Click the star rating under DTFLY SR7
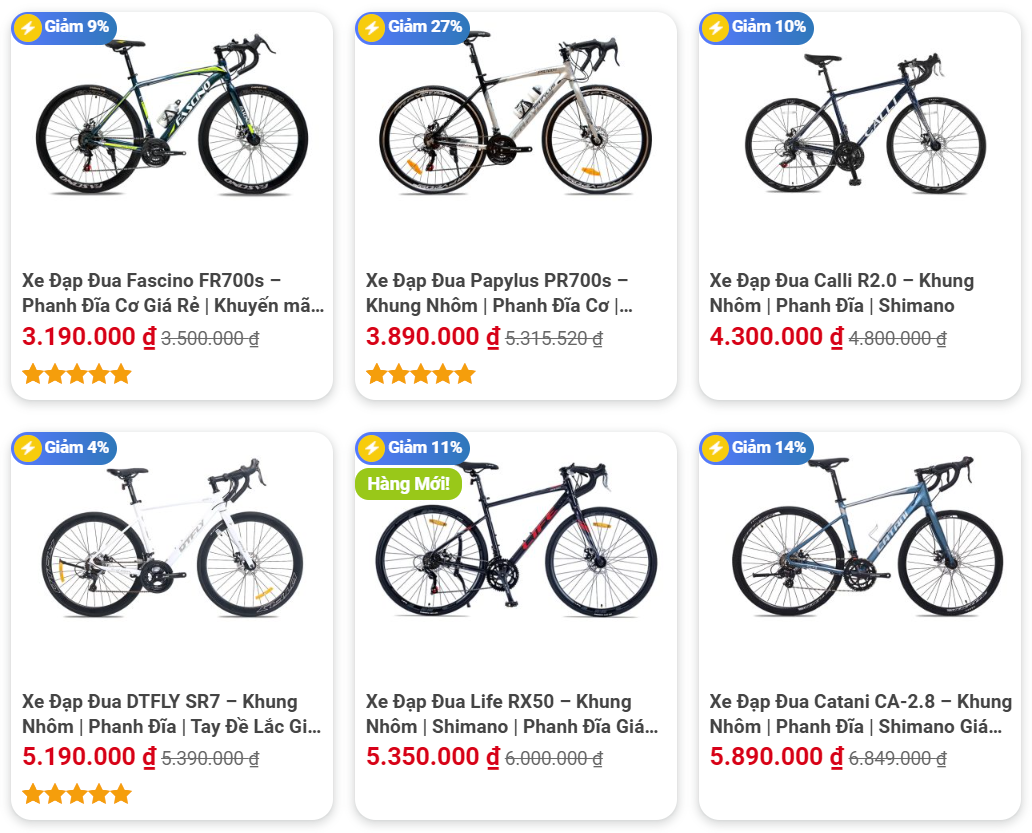1032x833 pixels. point(77,795)
